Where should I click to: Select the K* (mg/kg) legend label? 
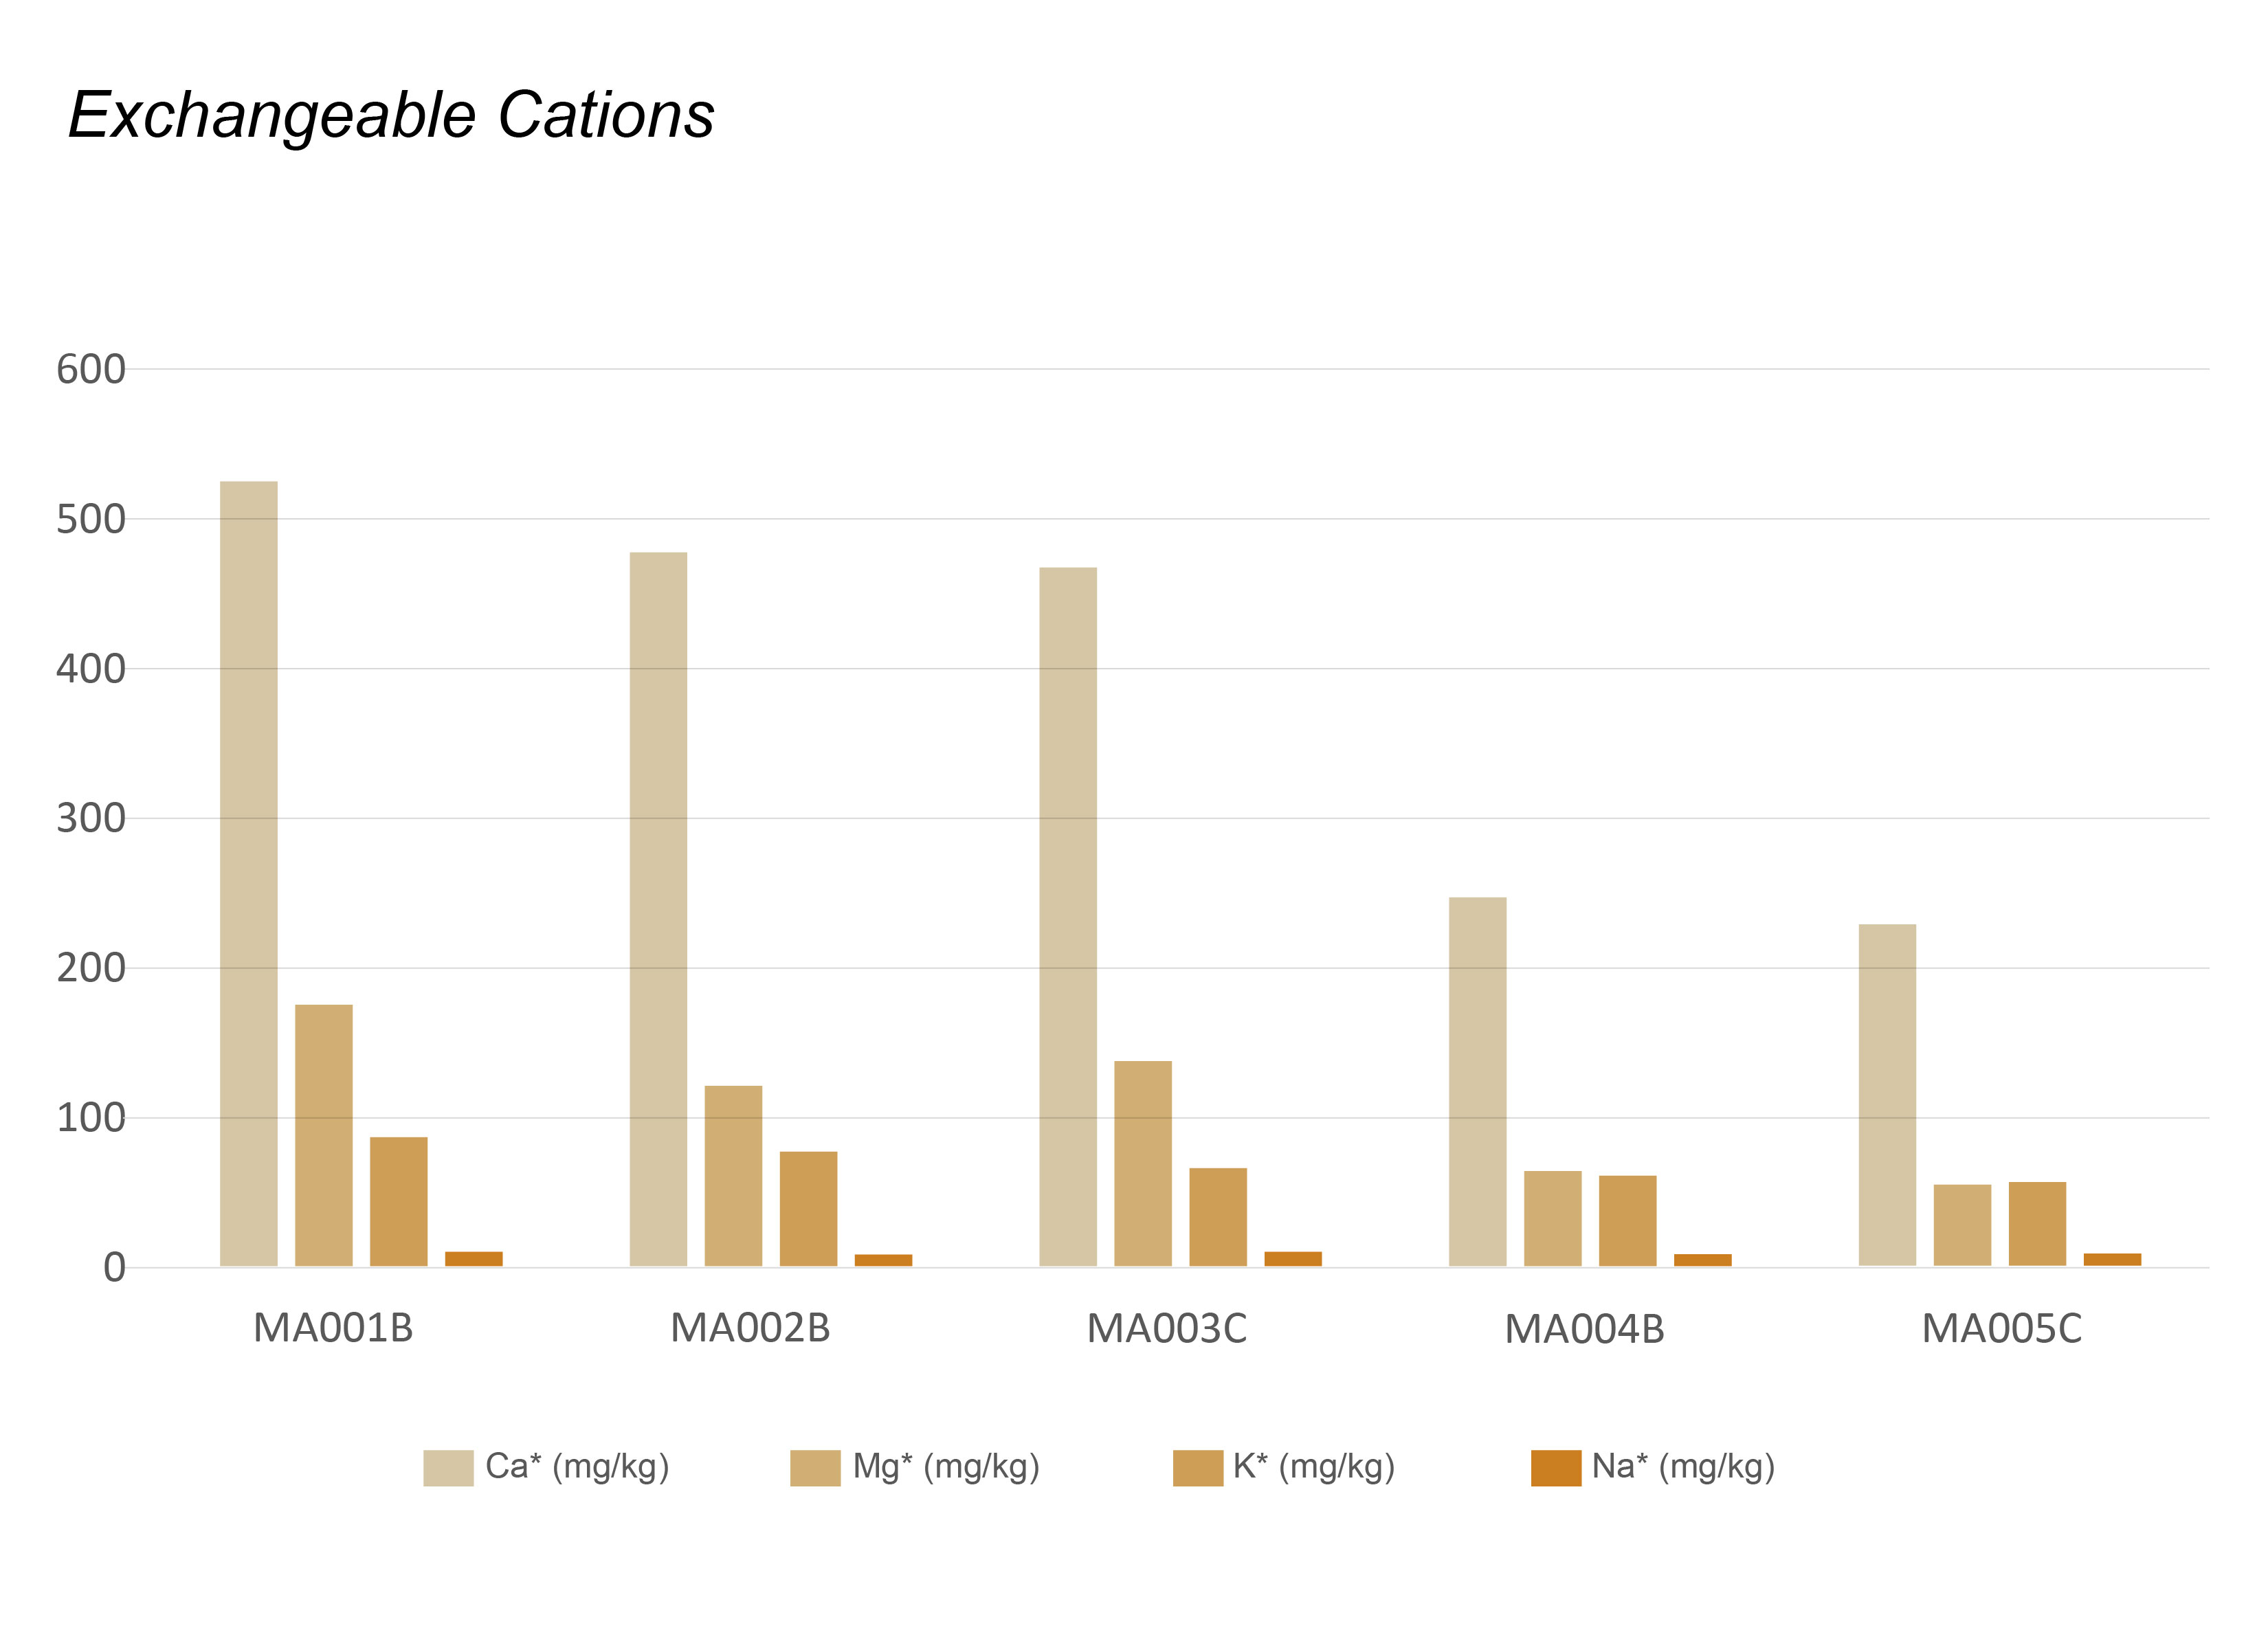[1313, 1466]
